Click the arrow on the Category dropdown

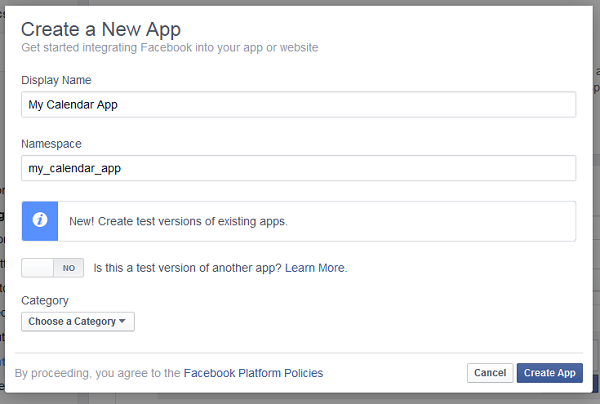(x=122, y=321)
